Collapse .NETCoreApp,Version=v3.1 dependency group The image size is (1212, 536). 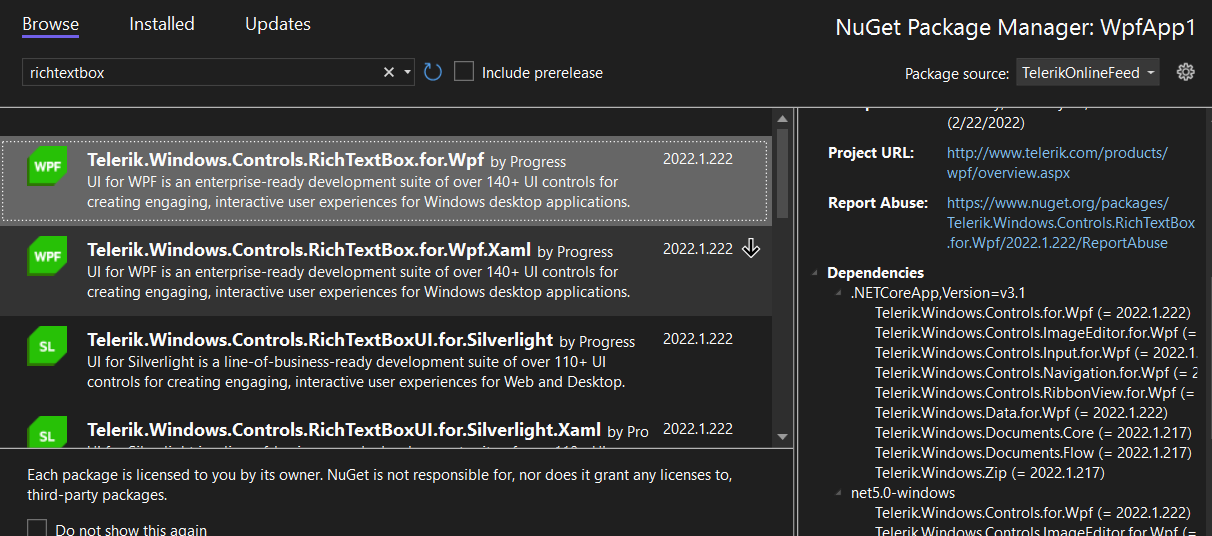point(839,293)
